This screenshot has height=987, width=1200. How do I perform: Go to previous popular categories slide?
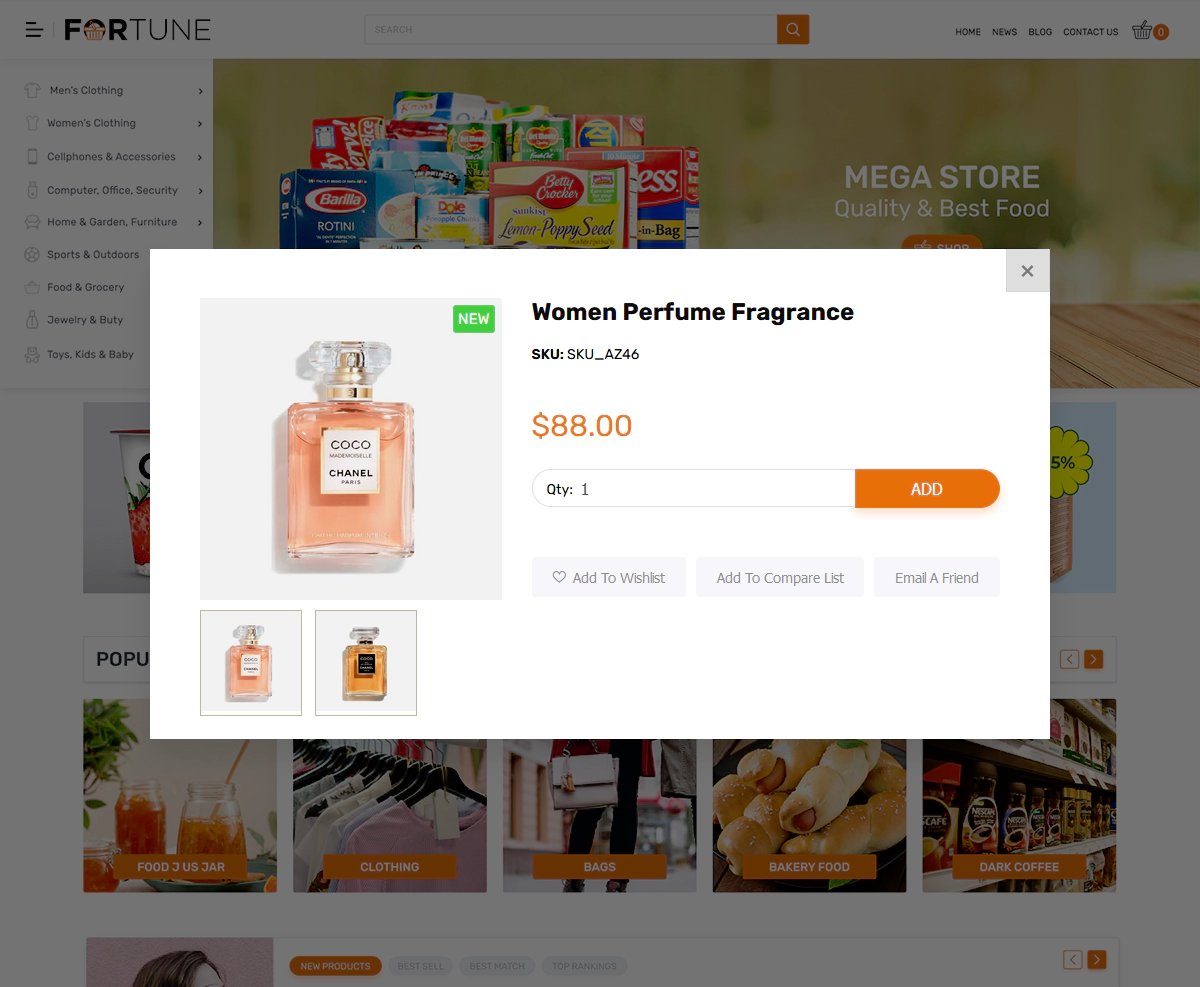(1070, 659)
